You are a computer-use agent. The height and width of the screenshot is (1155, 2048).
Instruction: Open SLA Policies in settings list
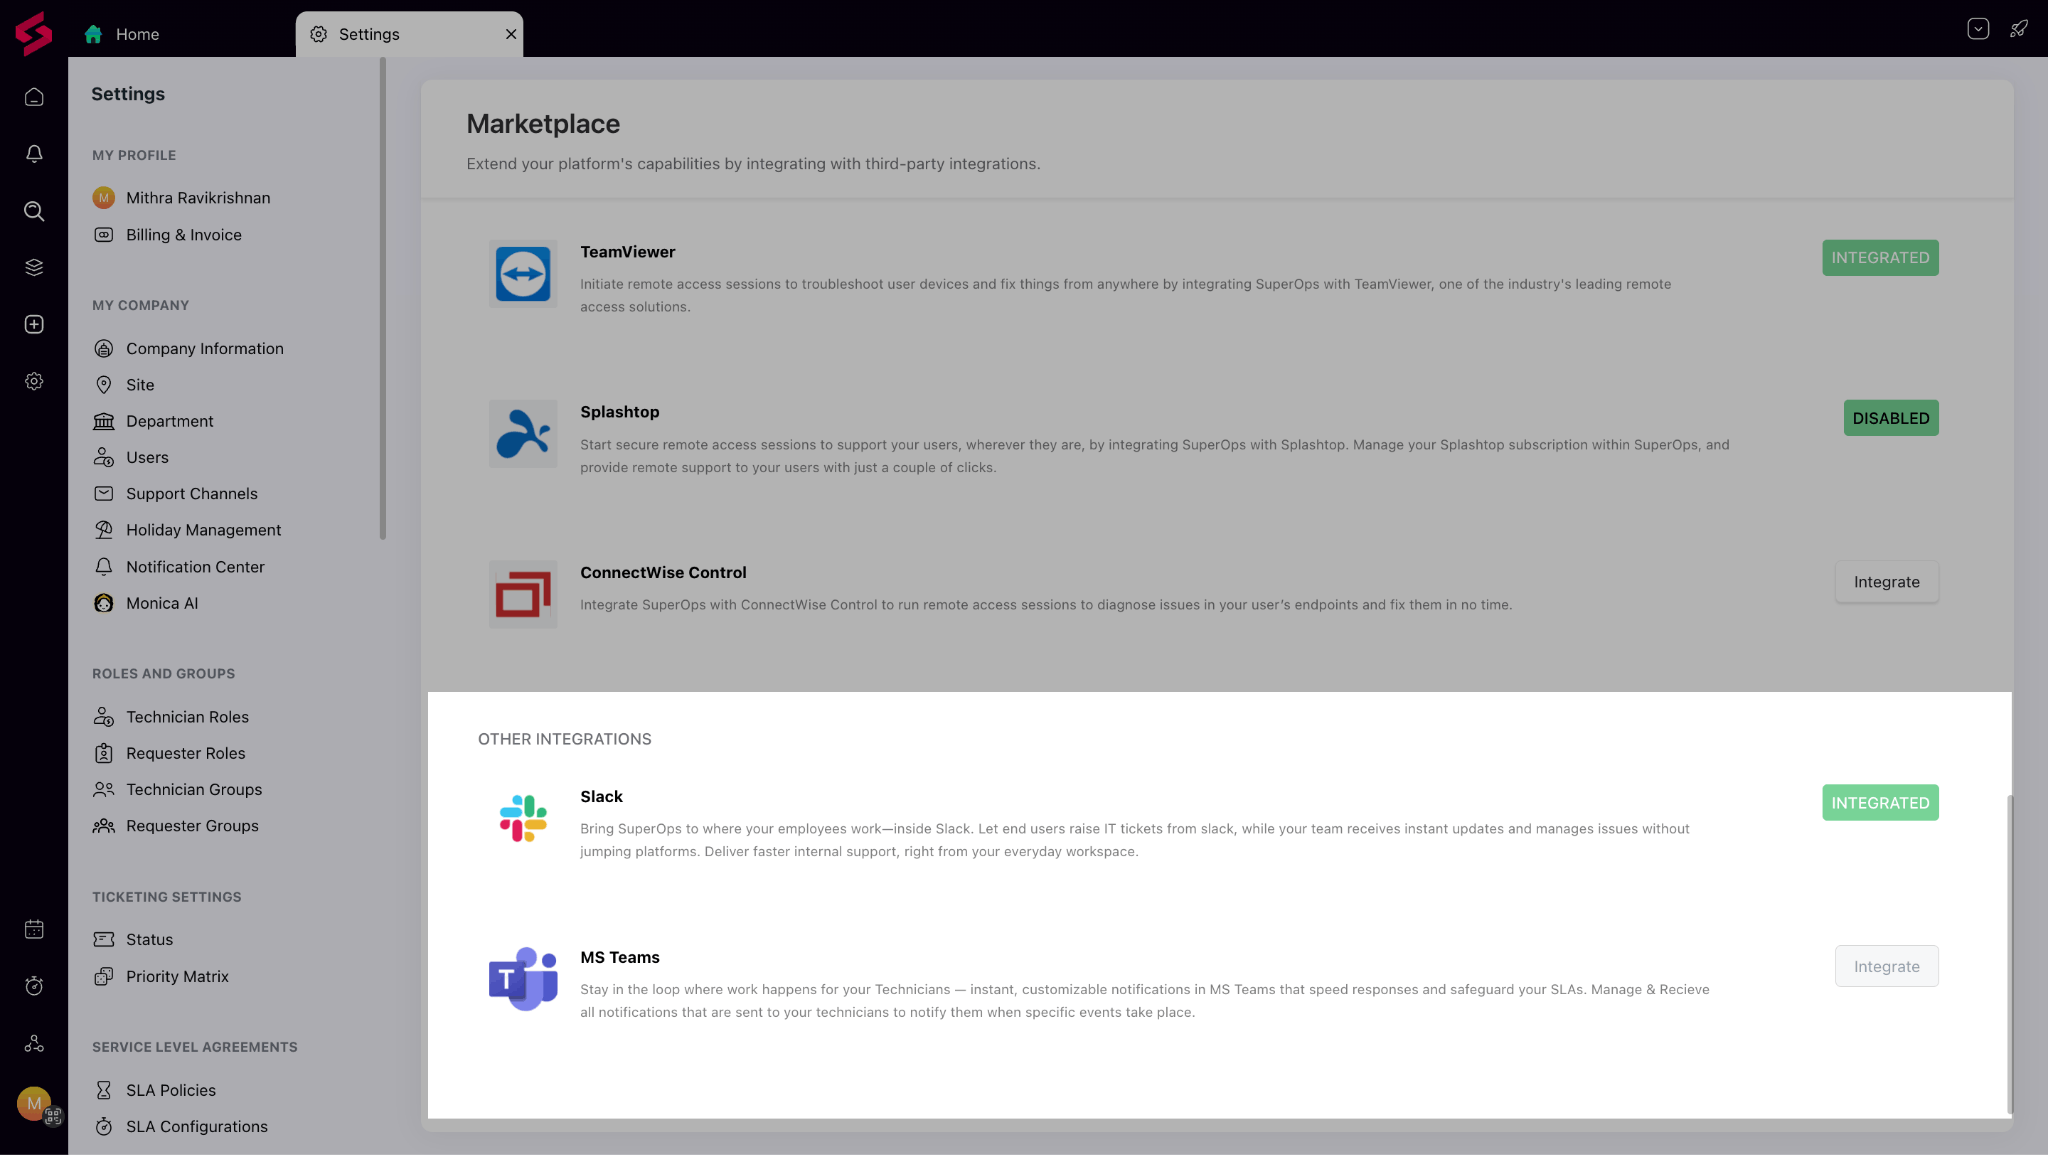point(171,1090)
